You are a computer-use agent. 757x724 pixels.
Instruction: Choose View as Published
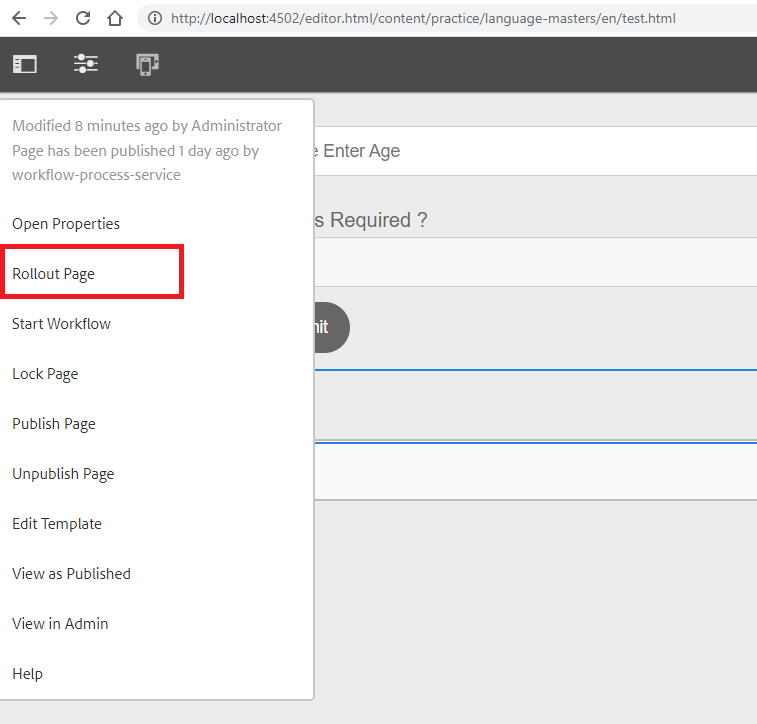tap(71, 574)
